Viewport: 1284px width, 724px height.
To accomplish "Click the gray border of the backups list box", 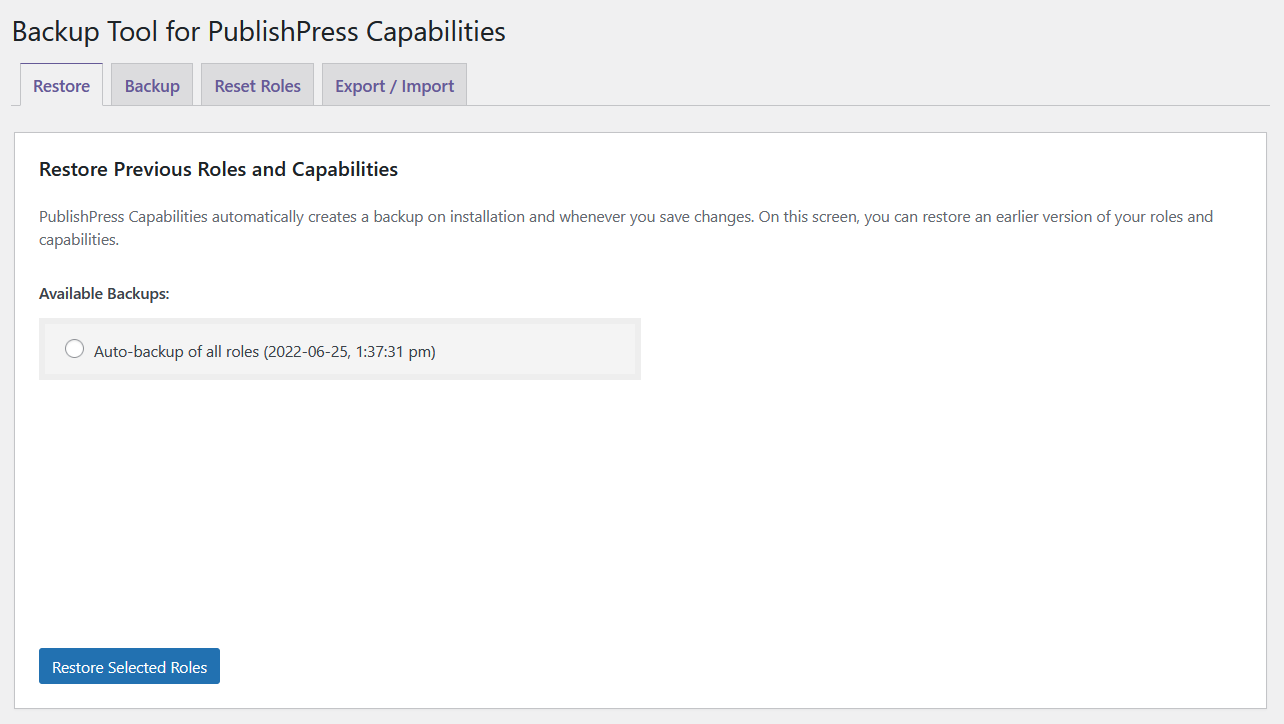I will [340, 377].
